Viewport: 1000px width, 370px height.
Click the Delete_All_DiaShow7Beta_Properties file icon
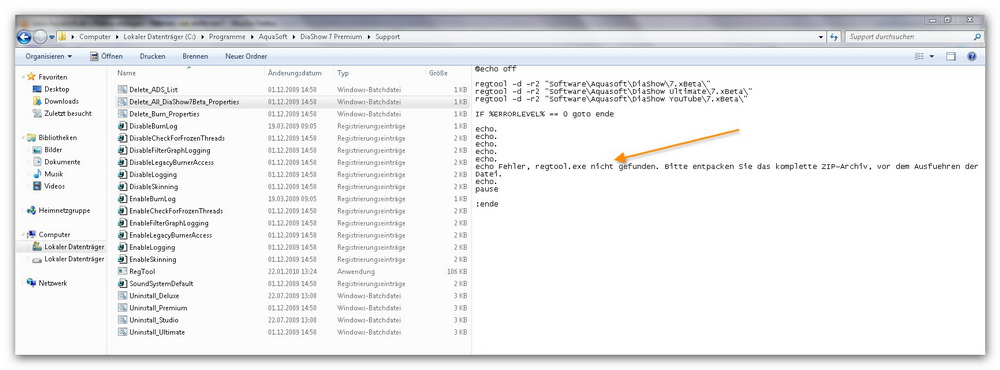pyautogui.click(x=122, y=101)
